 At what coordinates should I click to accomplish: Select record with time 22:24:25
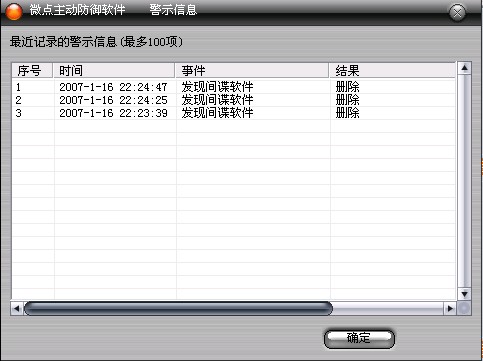(x=233, y=100)
